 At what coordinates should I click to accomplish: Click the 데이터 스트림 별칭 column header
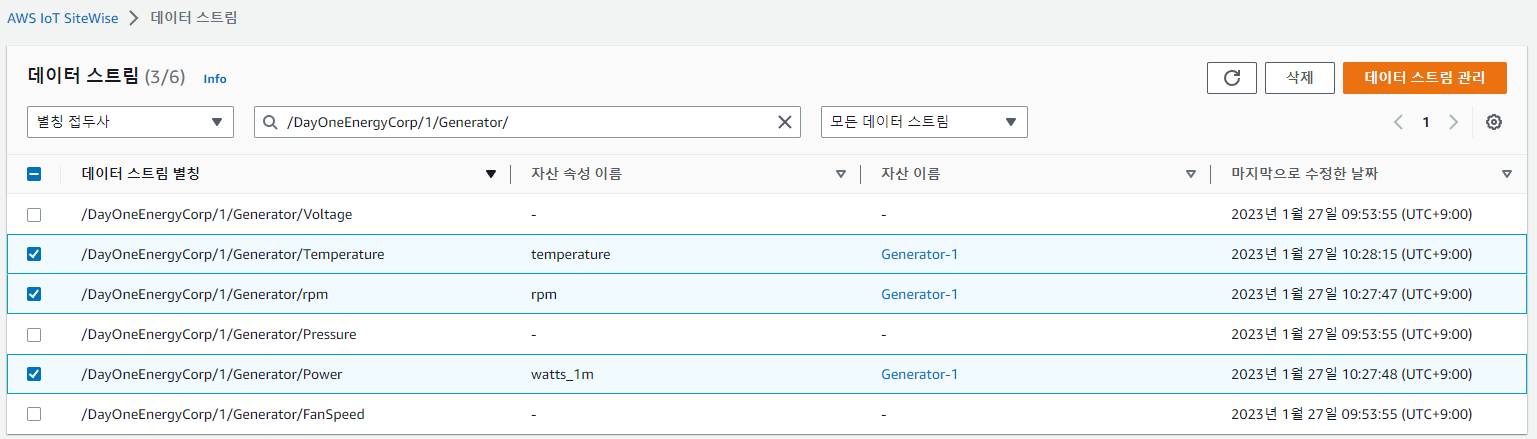pos(141,174)
